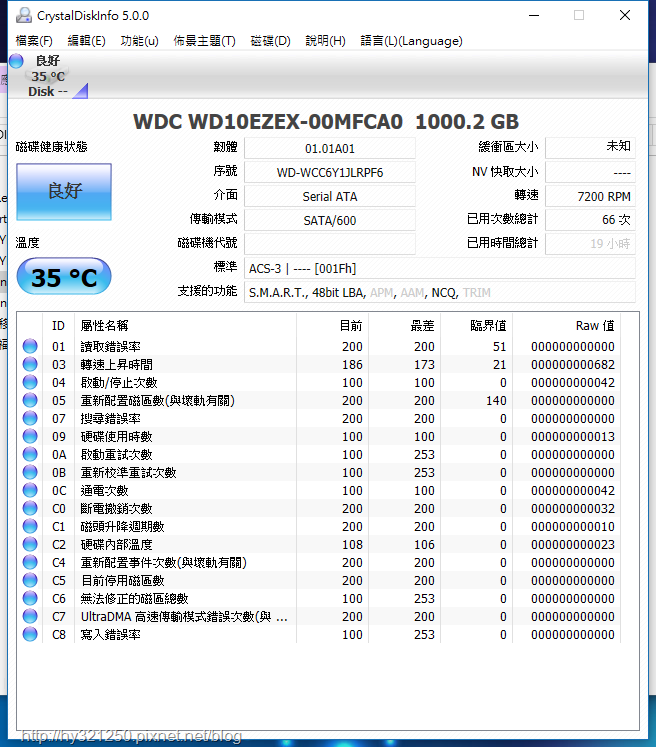656x747 pixels.
Task: Click the CrystalDiskInfo app icon in title bar
Action: pos(23,16)
